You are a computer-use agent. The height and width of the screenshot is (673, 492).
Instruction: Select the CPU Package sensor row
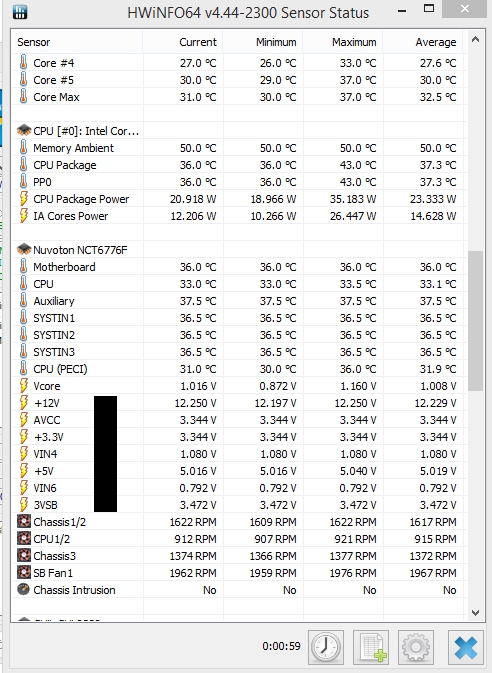point(237,165)
